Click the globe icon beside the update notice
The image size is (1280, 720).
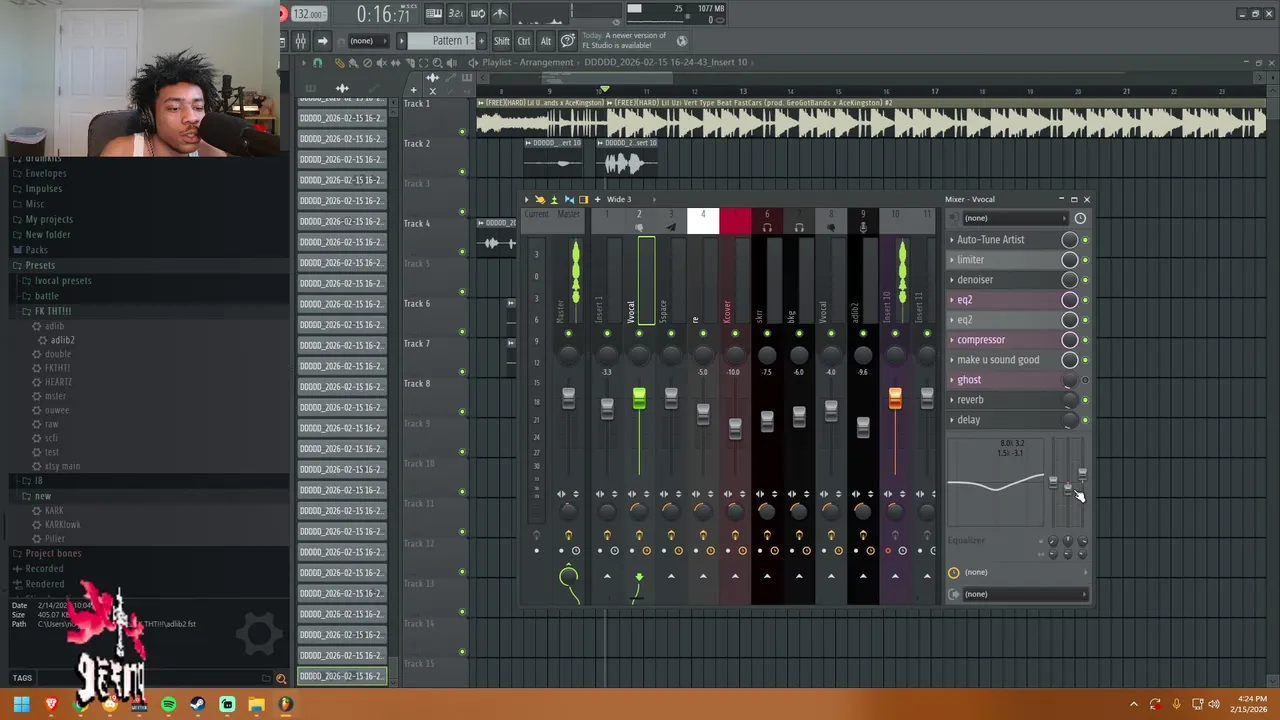click(x=682, y=41)
